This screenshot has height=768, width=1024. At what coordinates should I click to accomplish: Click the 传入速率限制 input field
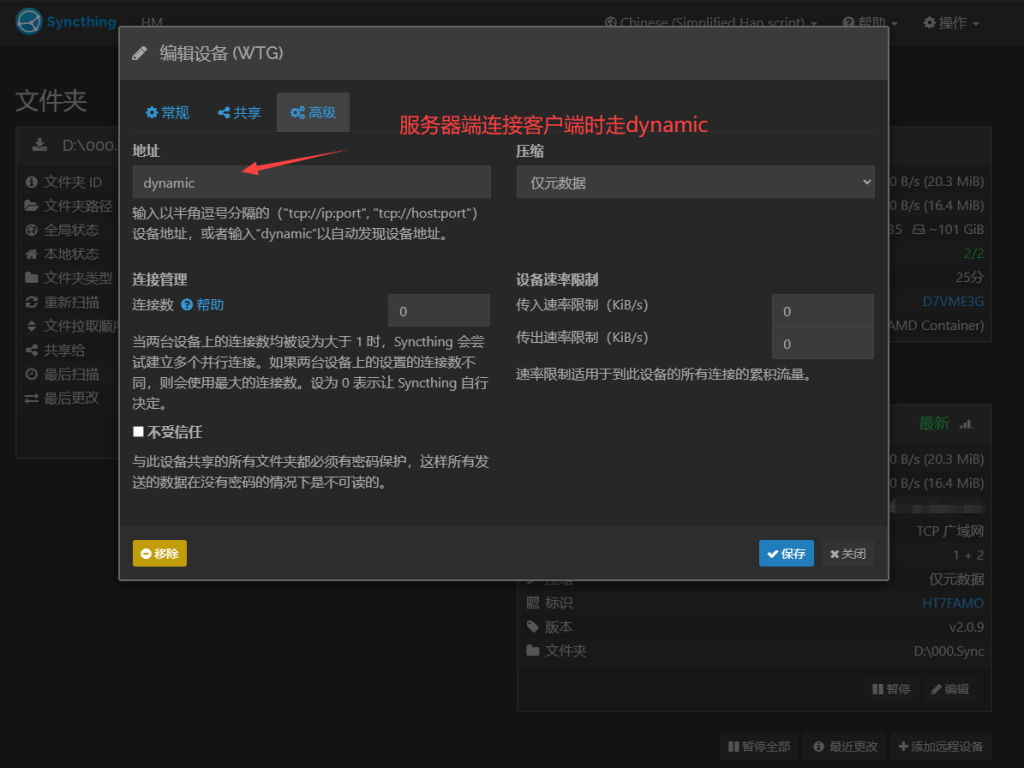click(x=822, y=311)
